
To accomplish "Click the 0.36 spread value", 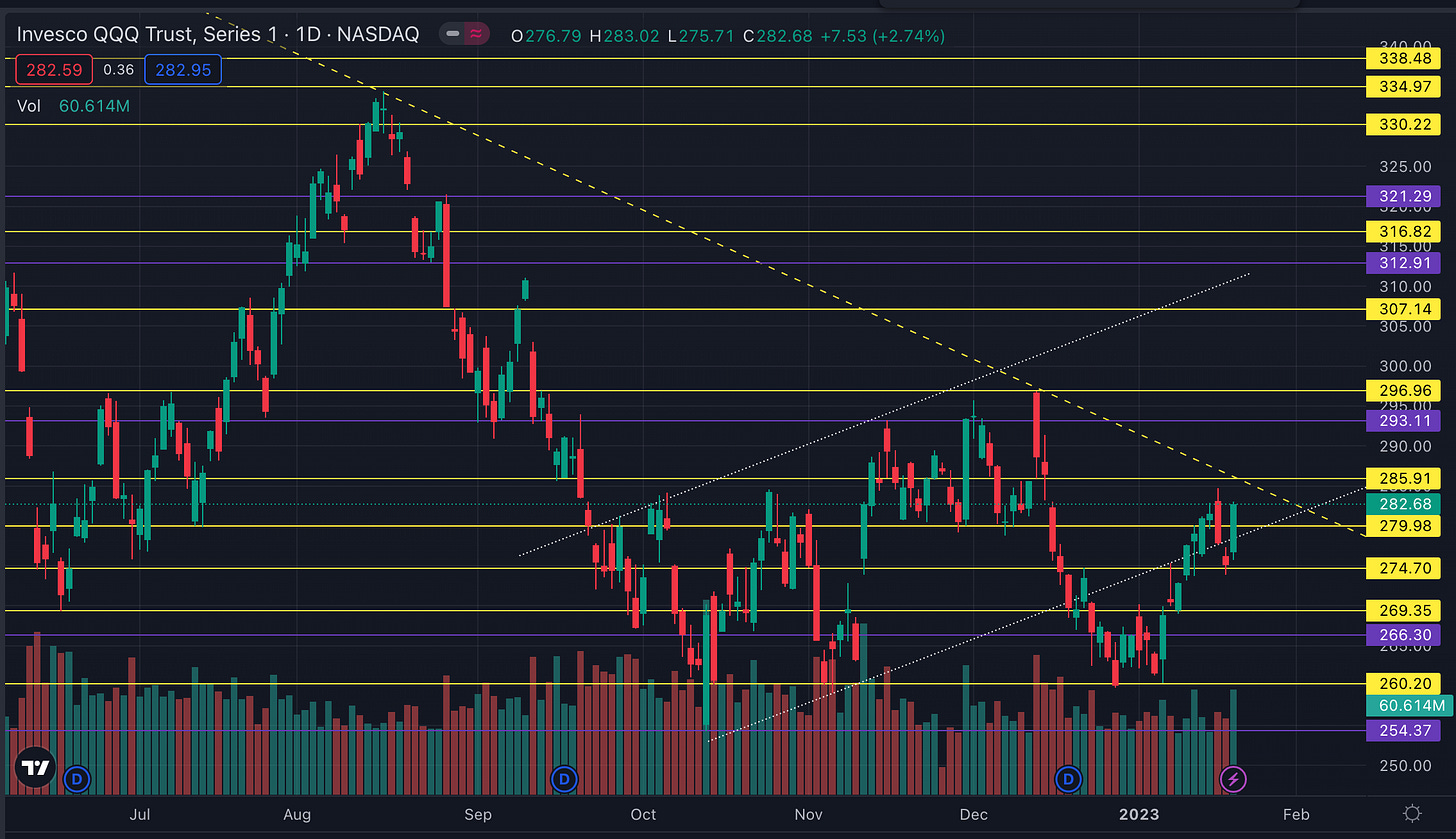I will click(118, 70).
